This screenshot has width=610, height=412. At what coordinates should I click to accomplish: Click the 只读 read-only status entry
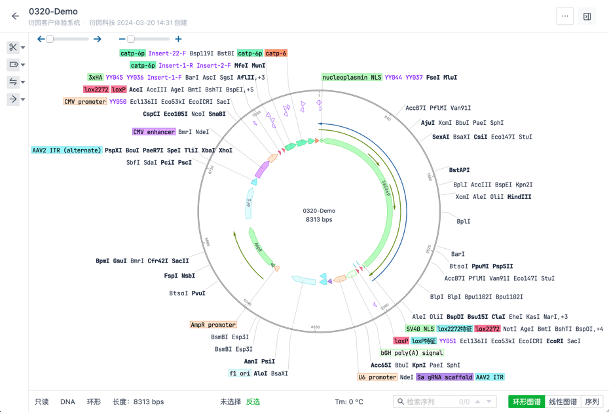coord(42,401)
